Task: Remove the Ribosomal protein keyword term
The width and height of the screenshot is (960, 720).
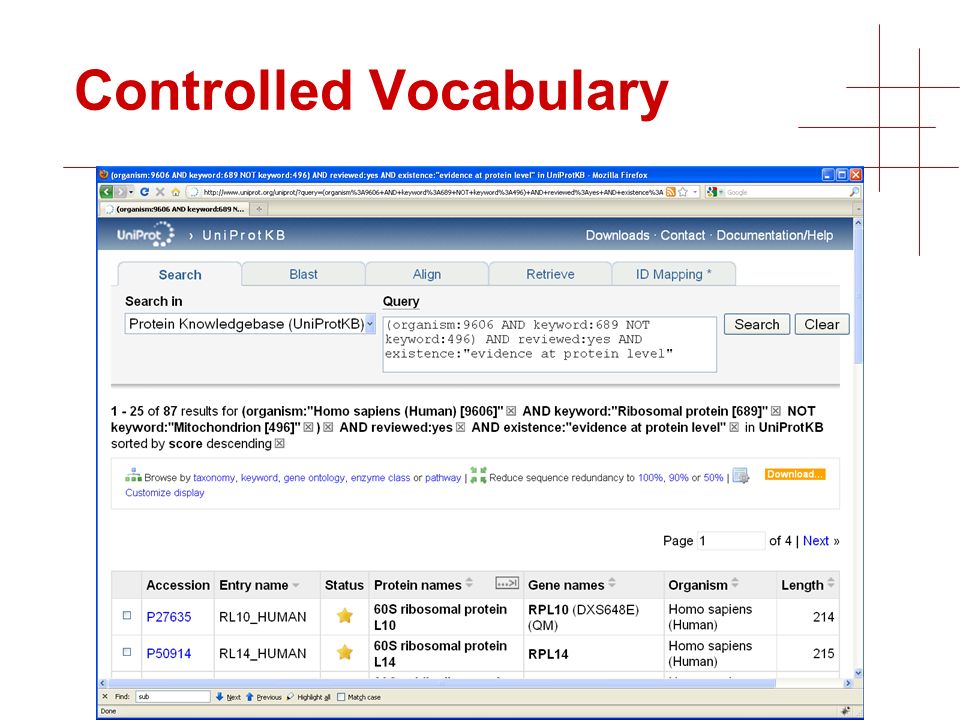Action: [776, 411]
